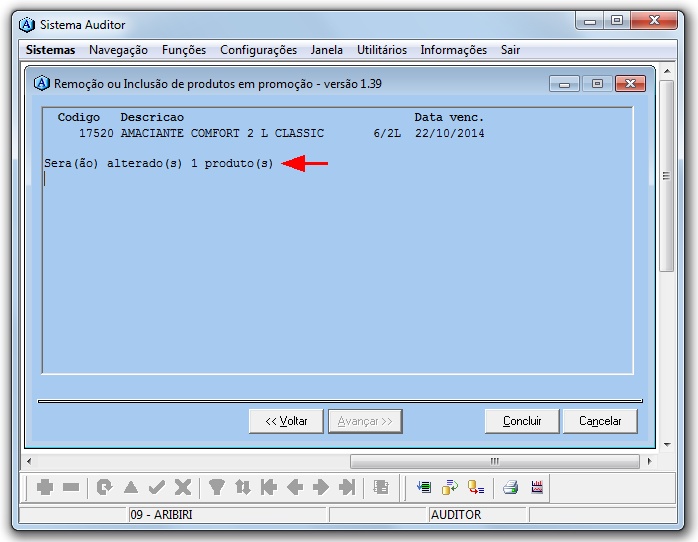Click the Concluir button
698x542 pixels.
click(x=522, y=421)
